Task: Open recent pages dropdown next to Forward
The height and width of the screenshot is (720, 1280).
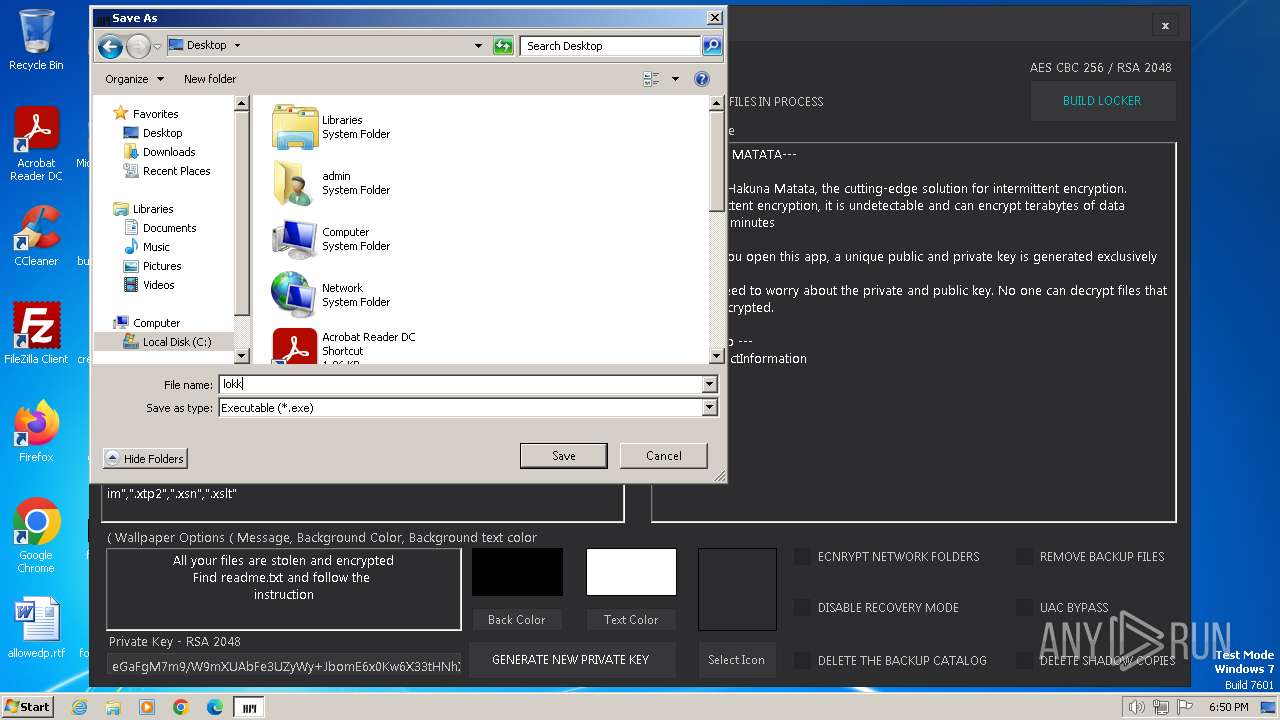Action: click(x=157, y=46)
